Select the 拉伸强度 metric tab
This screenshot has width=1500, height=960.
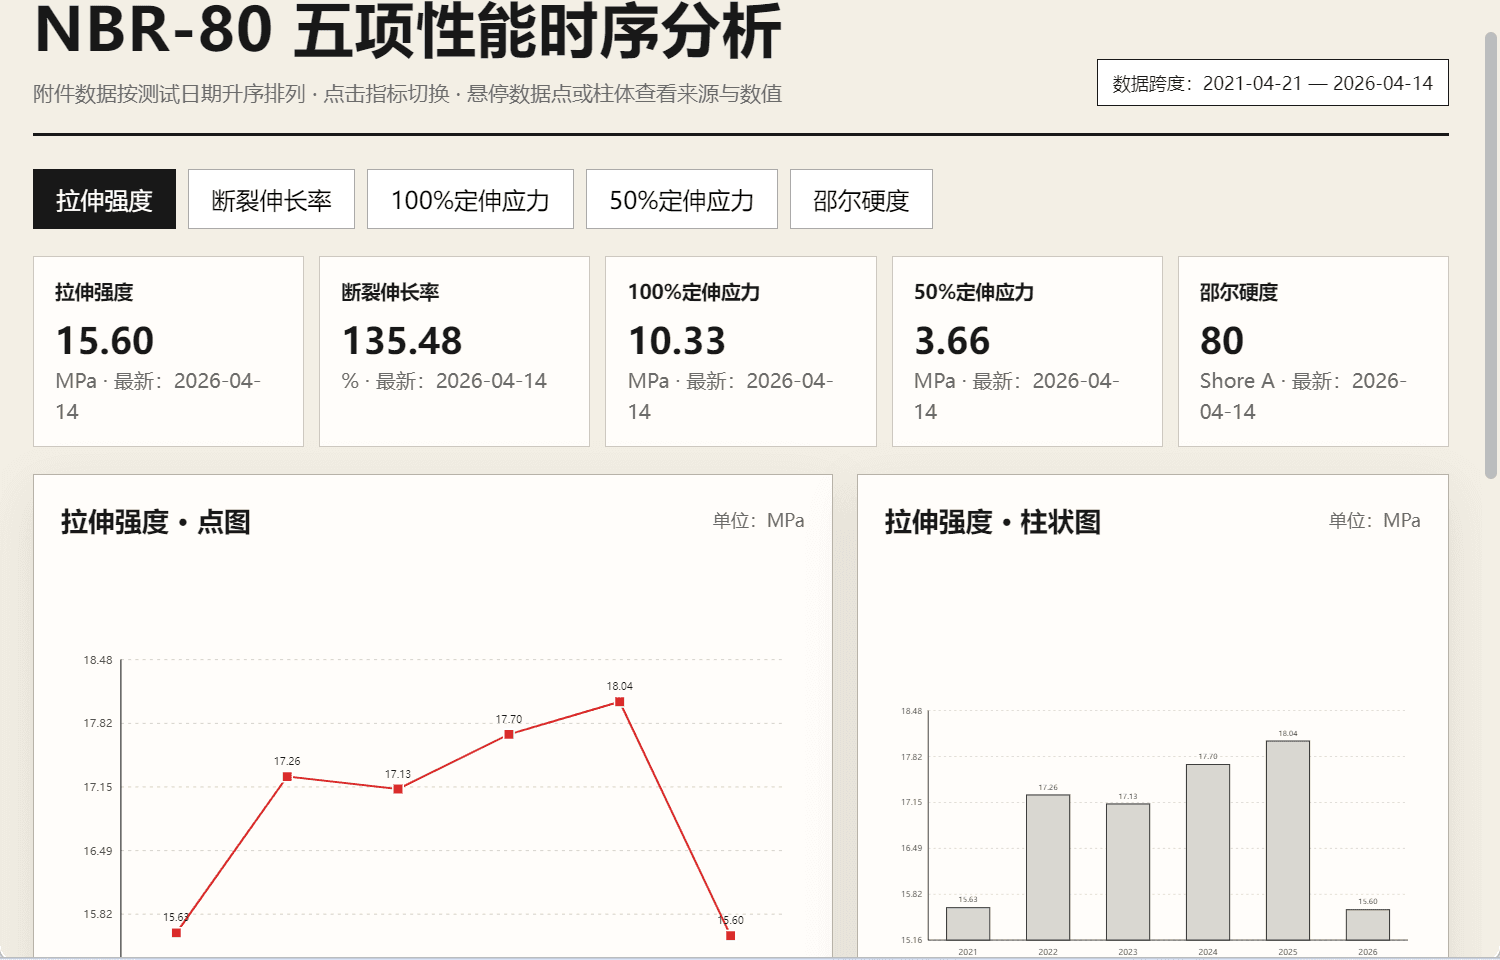click(x=104, y=199)
